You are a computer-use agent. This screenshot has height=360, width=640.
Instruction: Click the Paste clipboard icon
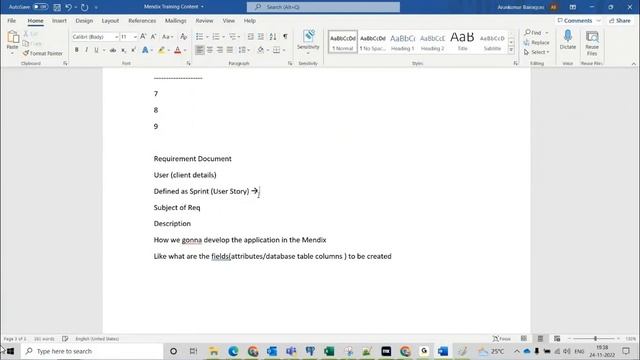coord(13,38)
